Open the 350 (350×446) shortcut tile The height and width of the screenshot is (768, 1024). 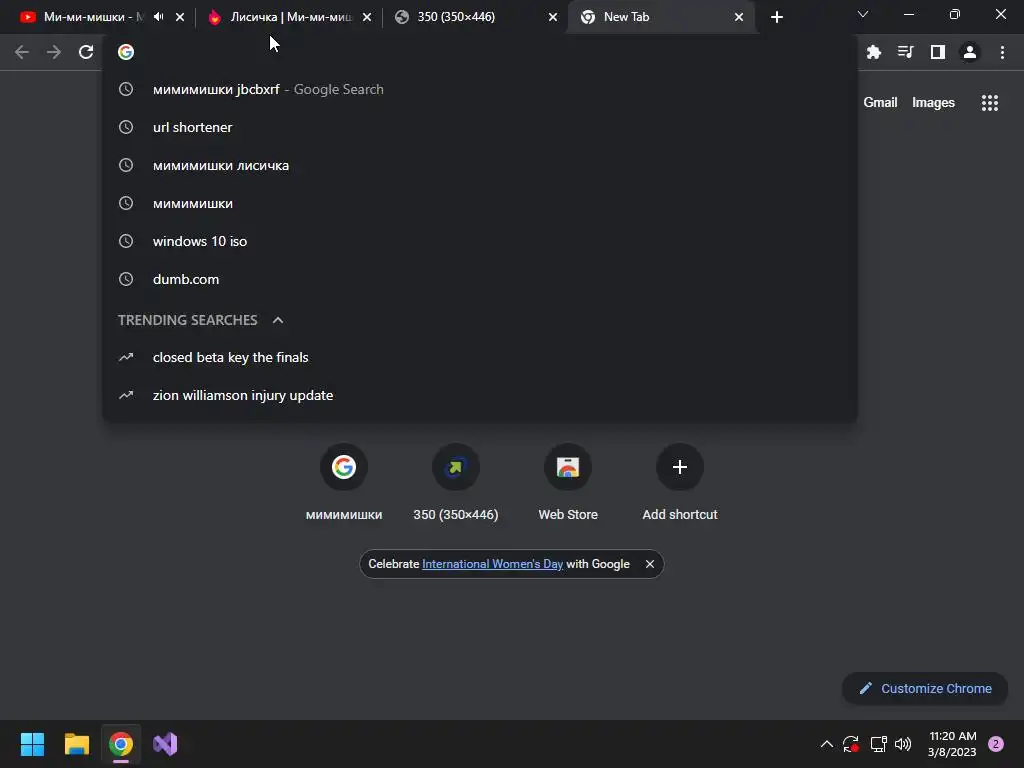456,483
